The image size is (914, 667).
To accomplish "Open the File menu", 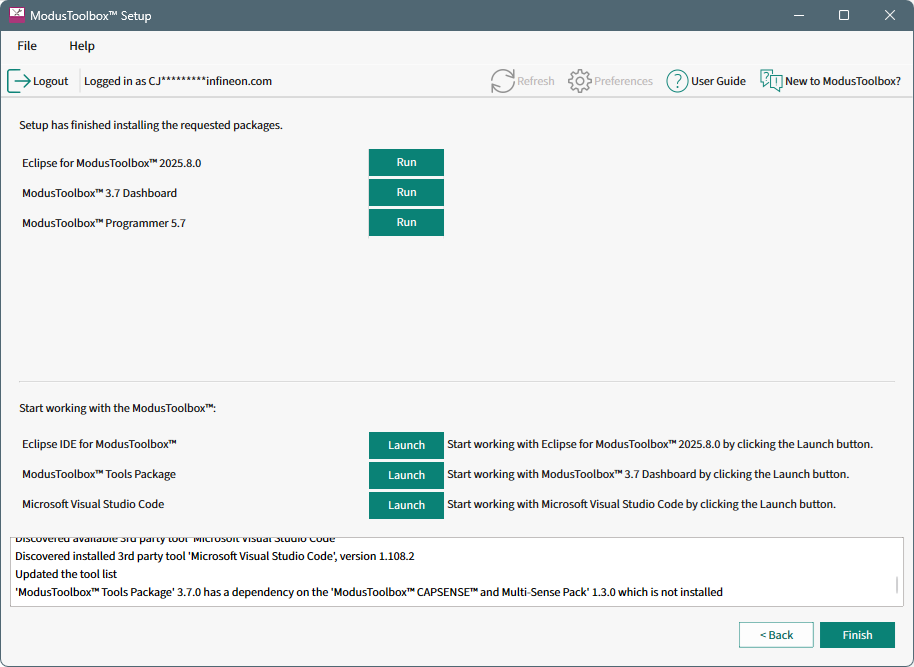I will click(x=27, y=45).
